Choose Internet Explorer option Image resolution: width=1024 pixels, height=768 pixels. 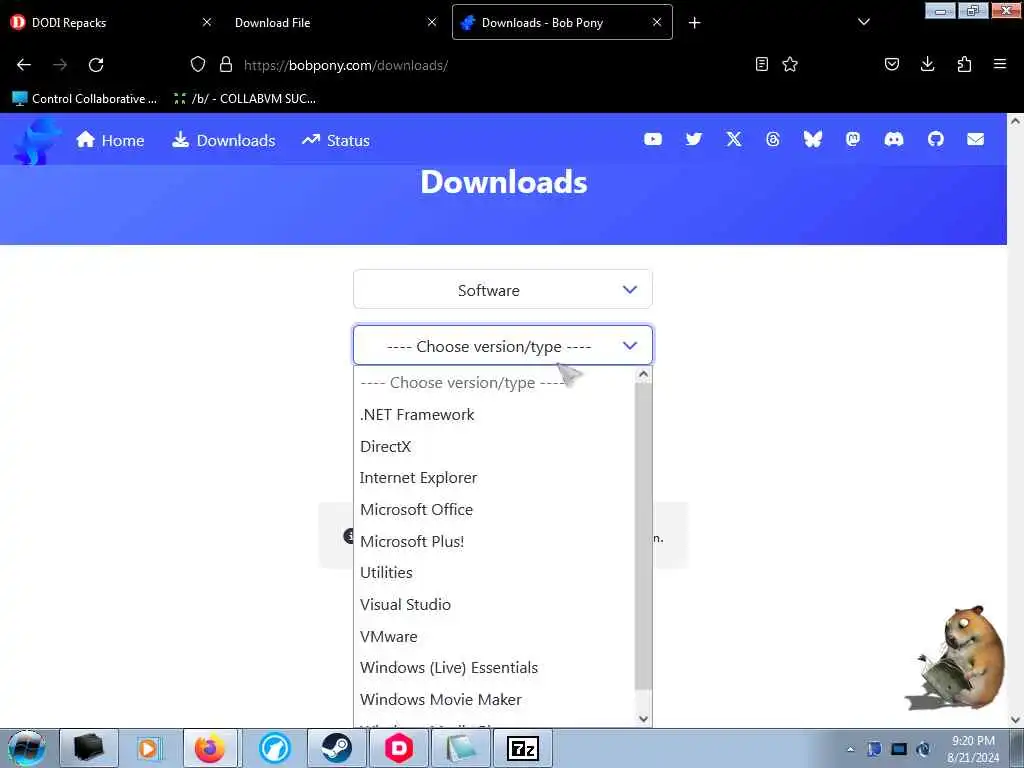494,478
